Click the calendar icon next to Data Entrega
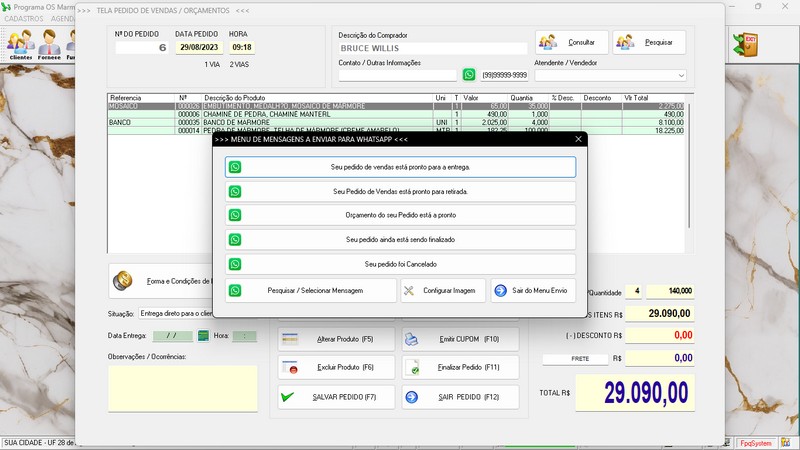Viewport: 800px width, 450px height. tap(203, 335)
